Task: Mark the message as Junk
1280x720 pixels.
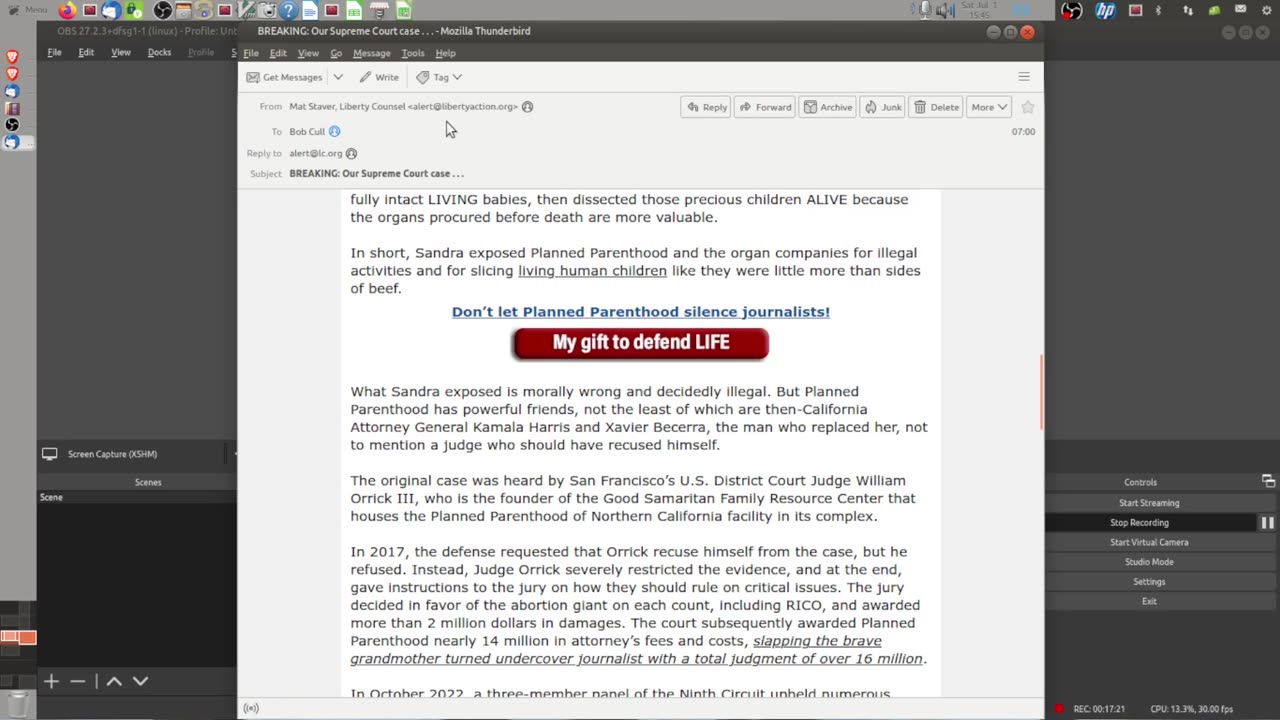Action: (x=883, y=107)
